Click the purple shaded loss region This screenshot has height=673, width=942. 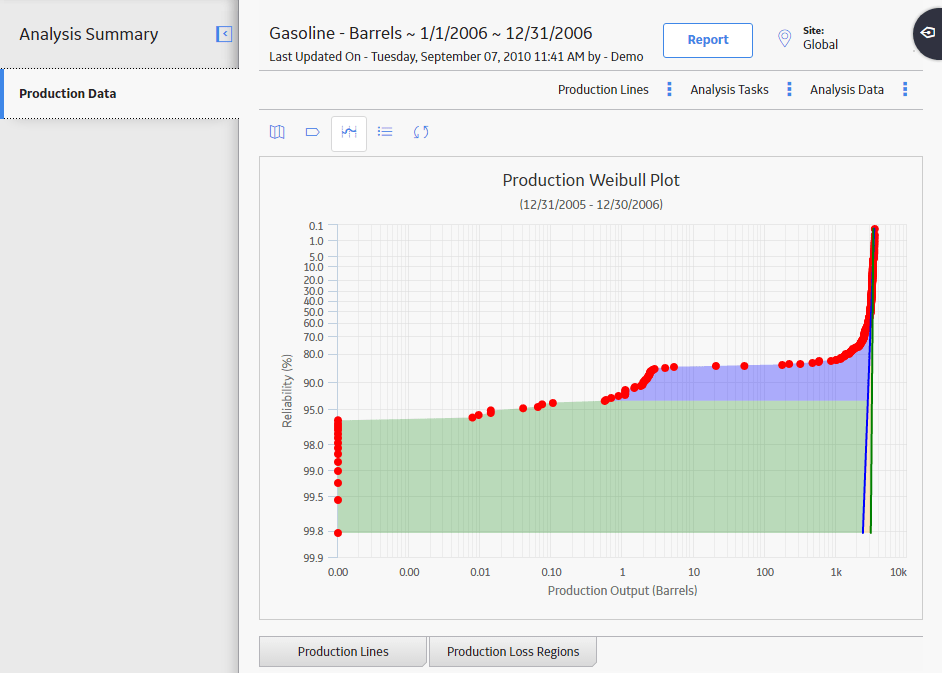tap(751, 383)
